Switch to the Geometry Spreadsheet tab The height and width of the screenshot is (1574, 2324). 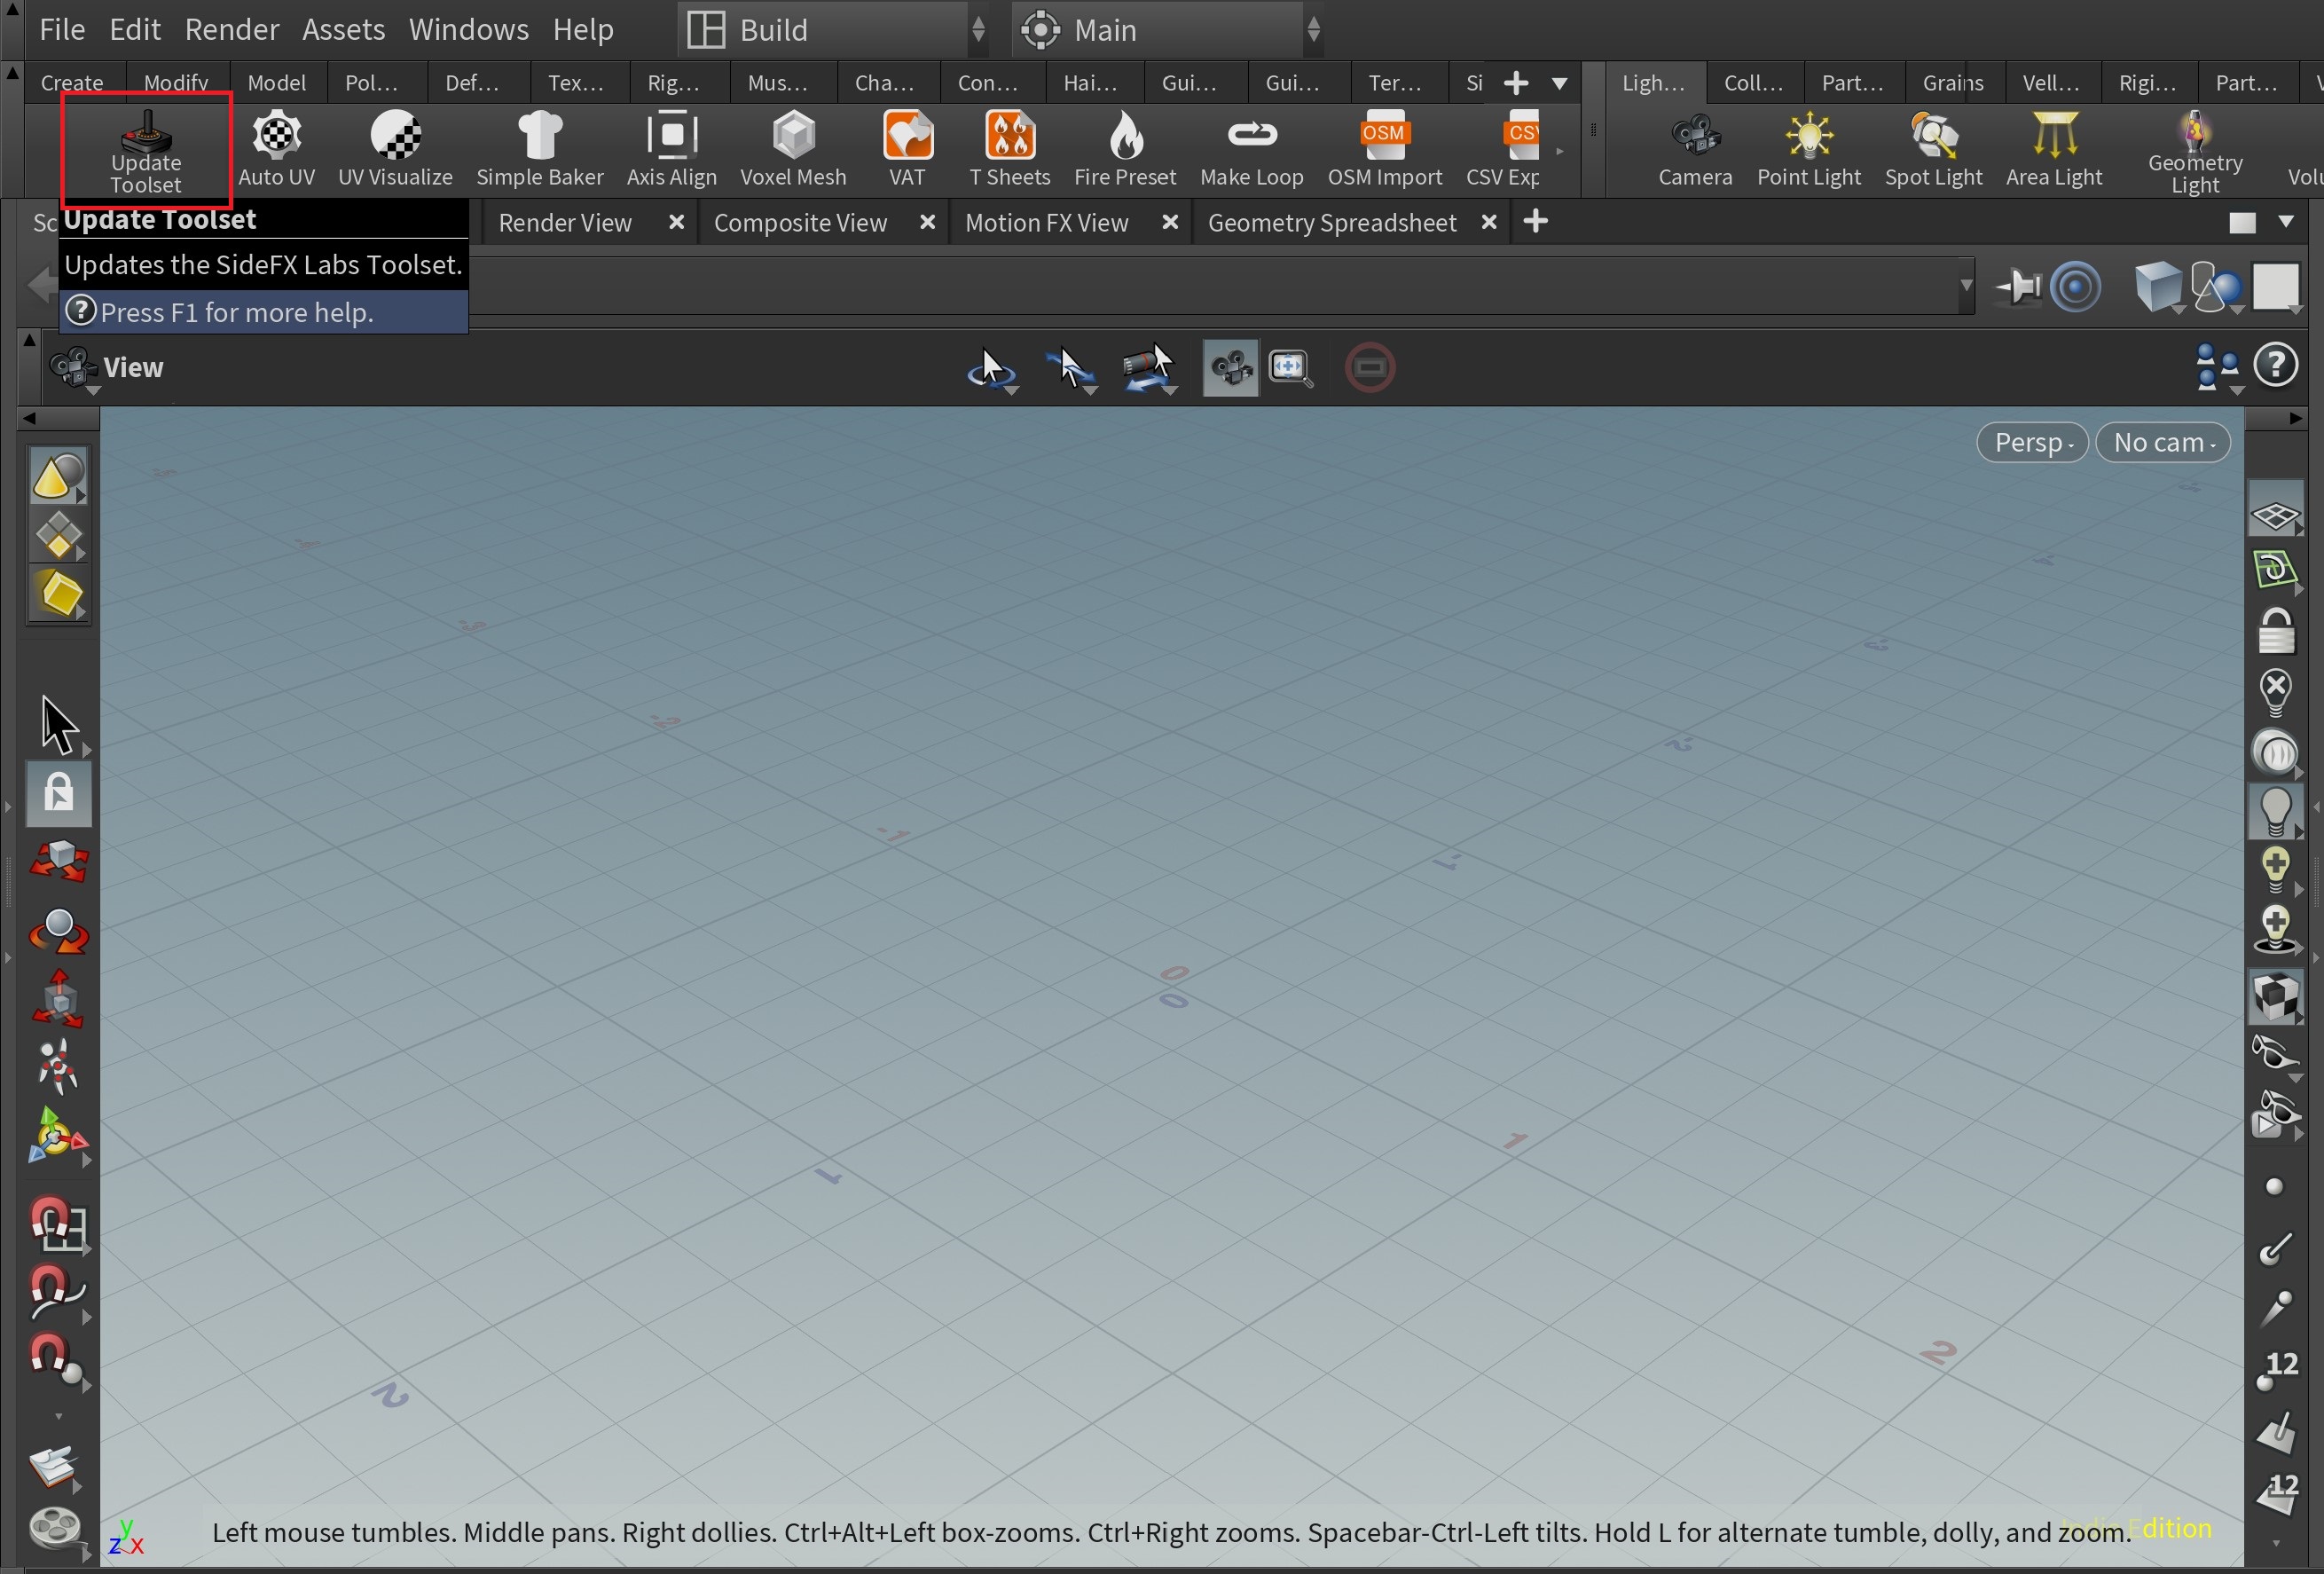click(1332, 222)
